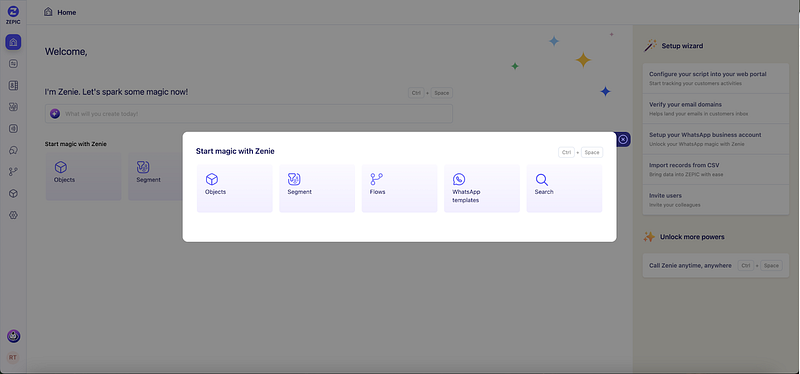800x374 pixels.
Task: Click the Ctrl key badge in the dialog header
Action: point(566,152)
